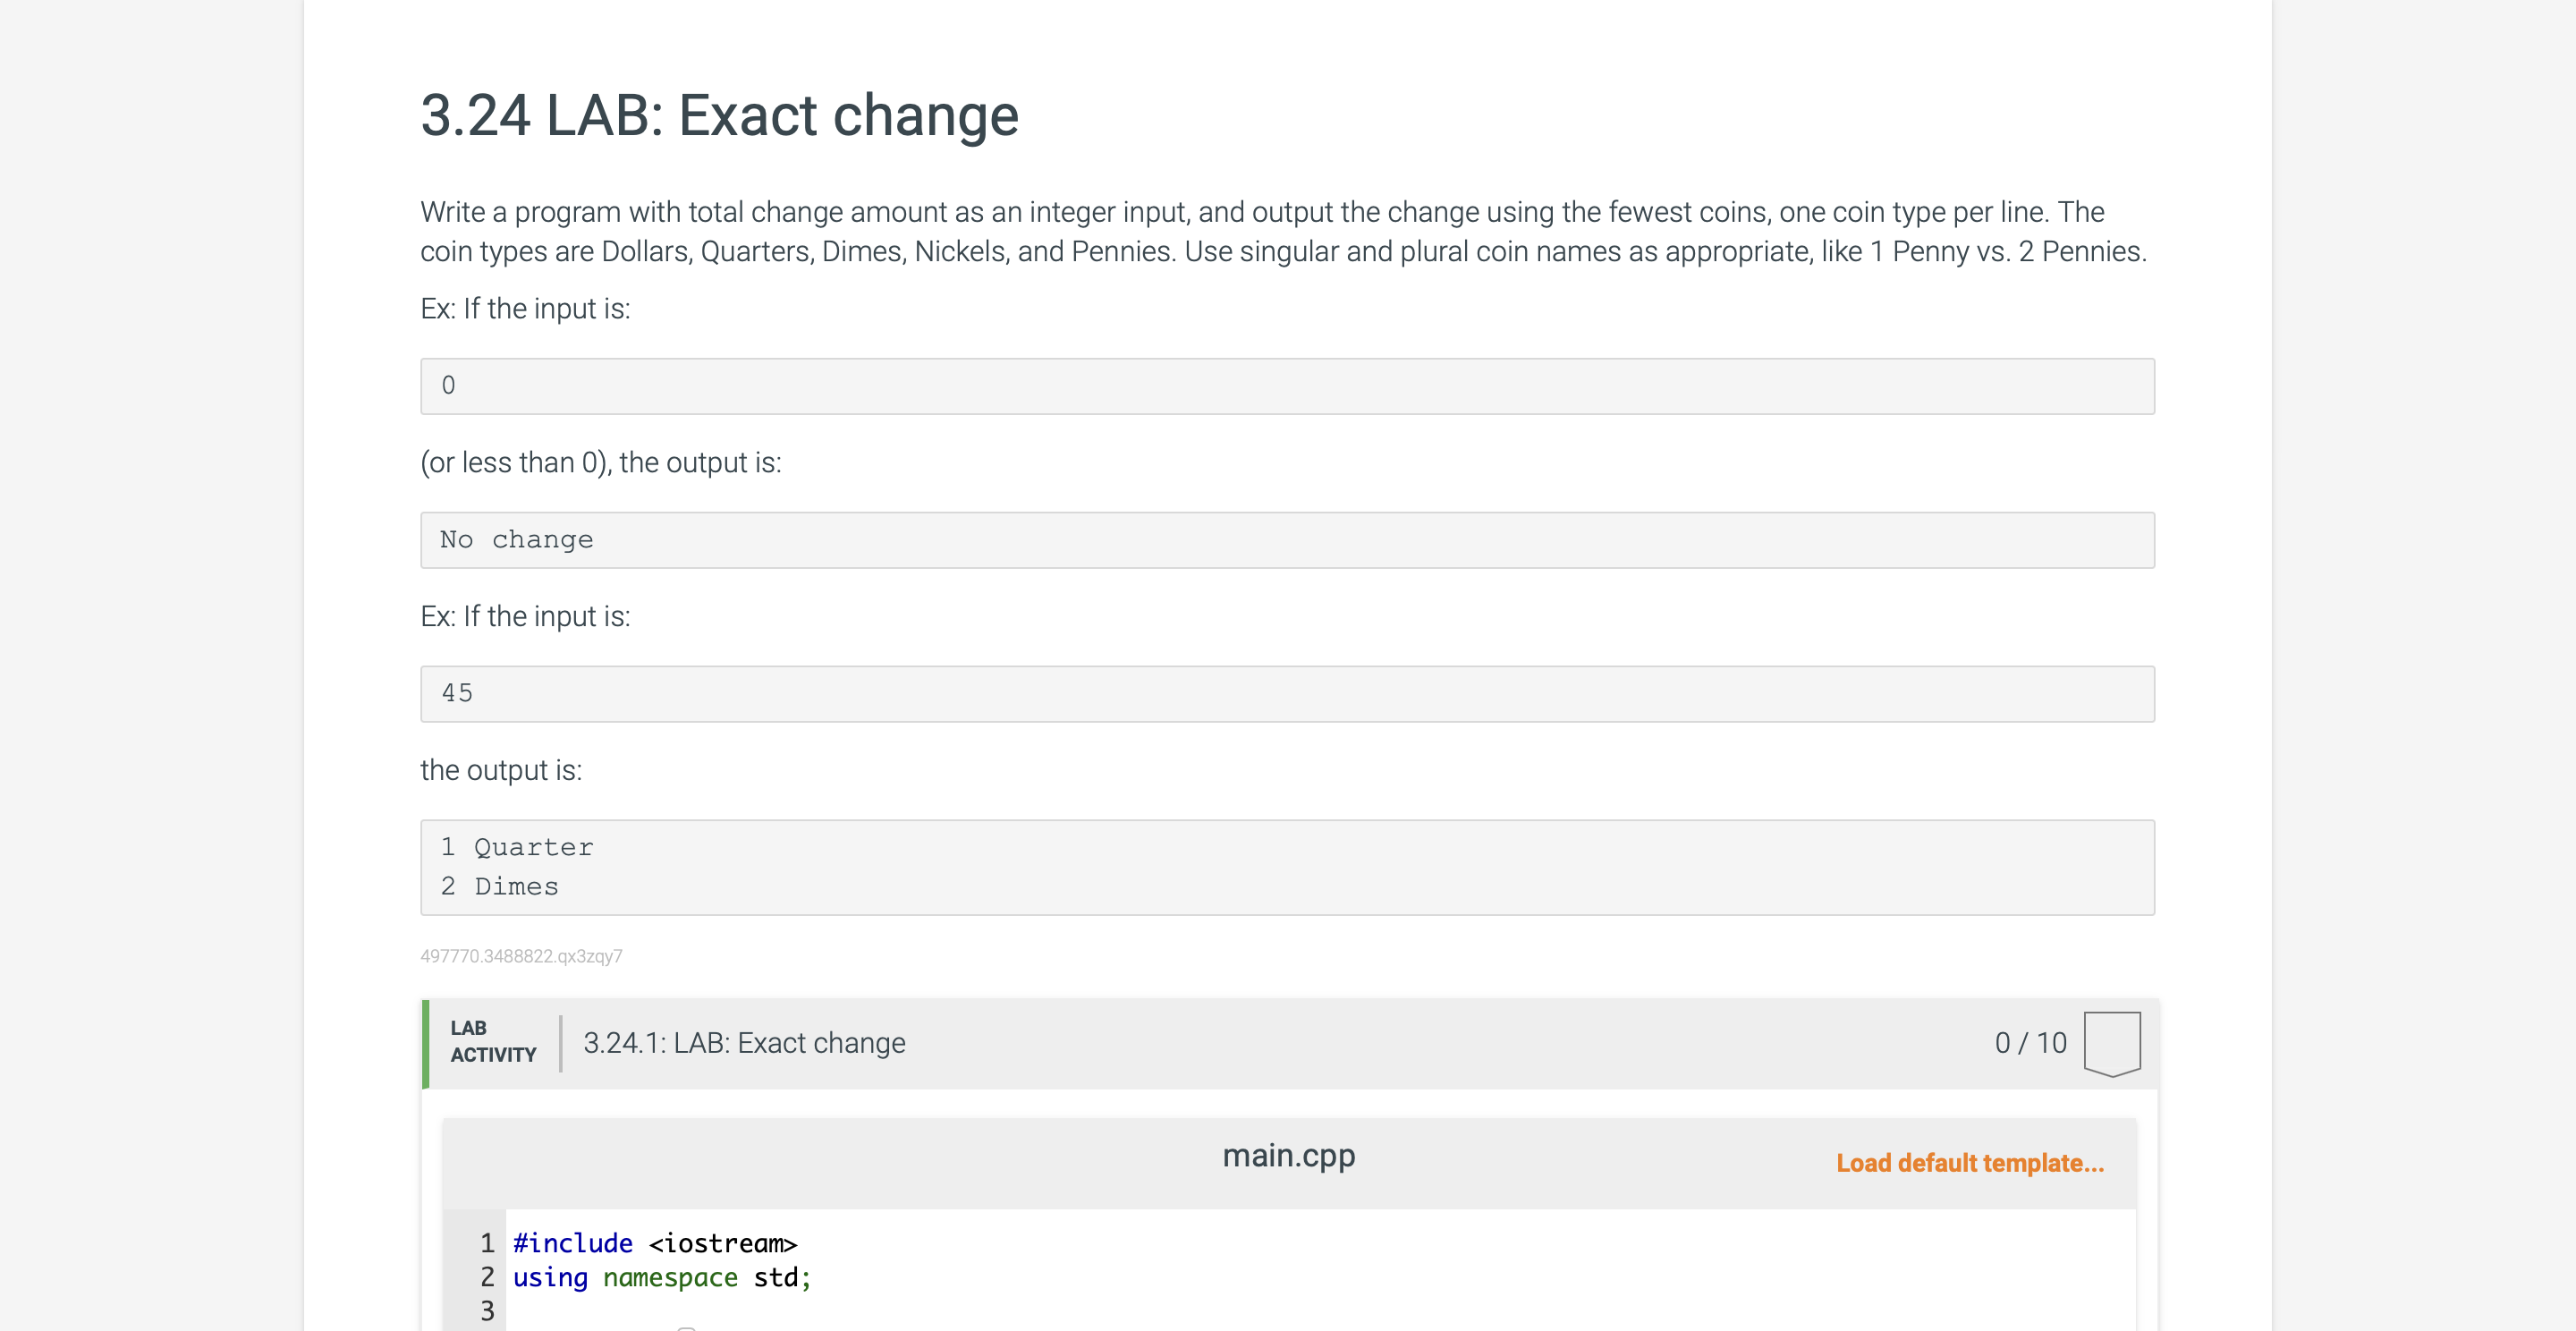Click the lab completion badge icon
Image resolution: width=2576 pixels, height=1331 pixels.
coord(2111,1043)
